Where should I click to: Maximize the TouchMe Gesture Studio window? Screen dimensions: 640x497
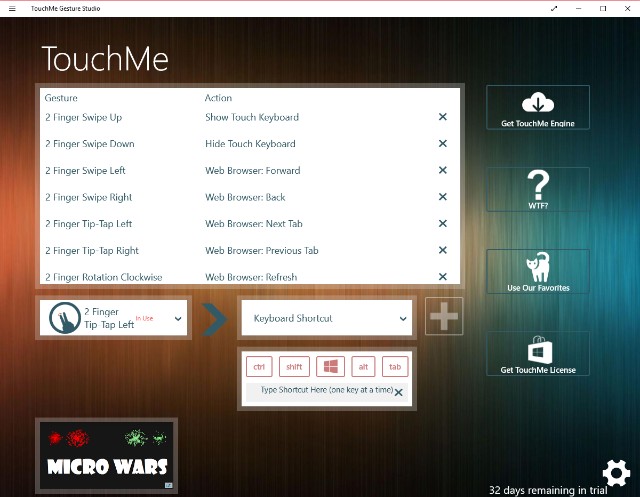click(603, 9)
